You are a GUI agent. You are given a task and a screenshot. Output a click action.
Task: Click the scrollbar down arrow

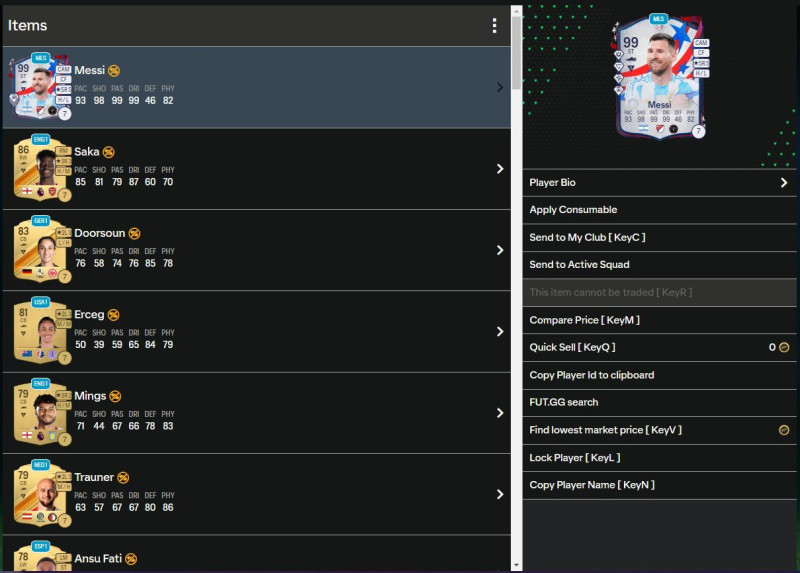(516, 565)
